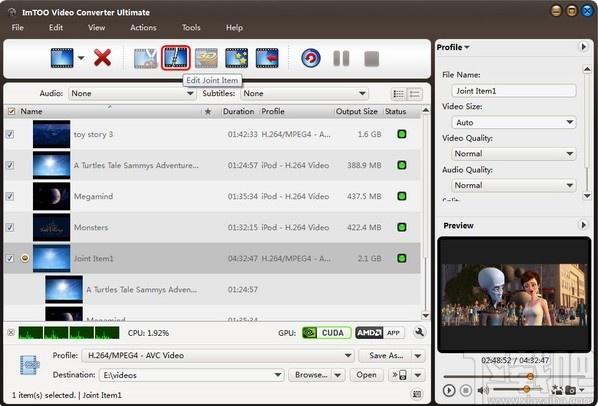Image resolution: width=598 pixels, height=406 pixels.
Task: Select the toy story 3 thumbnail
Action: pyautogui.click(x=51, y=134)
